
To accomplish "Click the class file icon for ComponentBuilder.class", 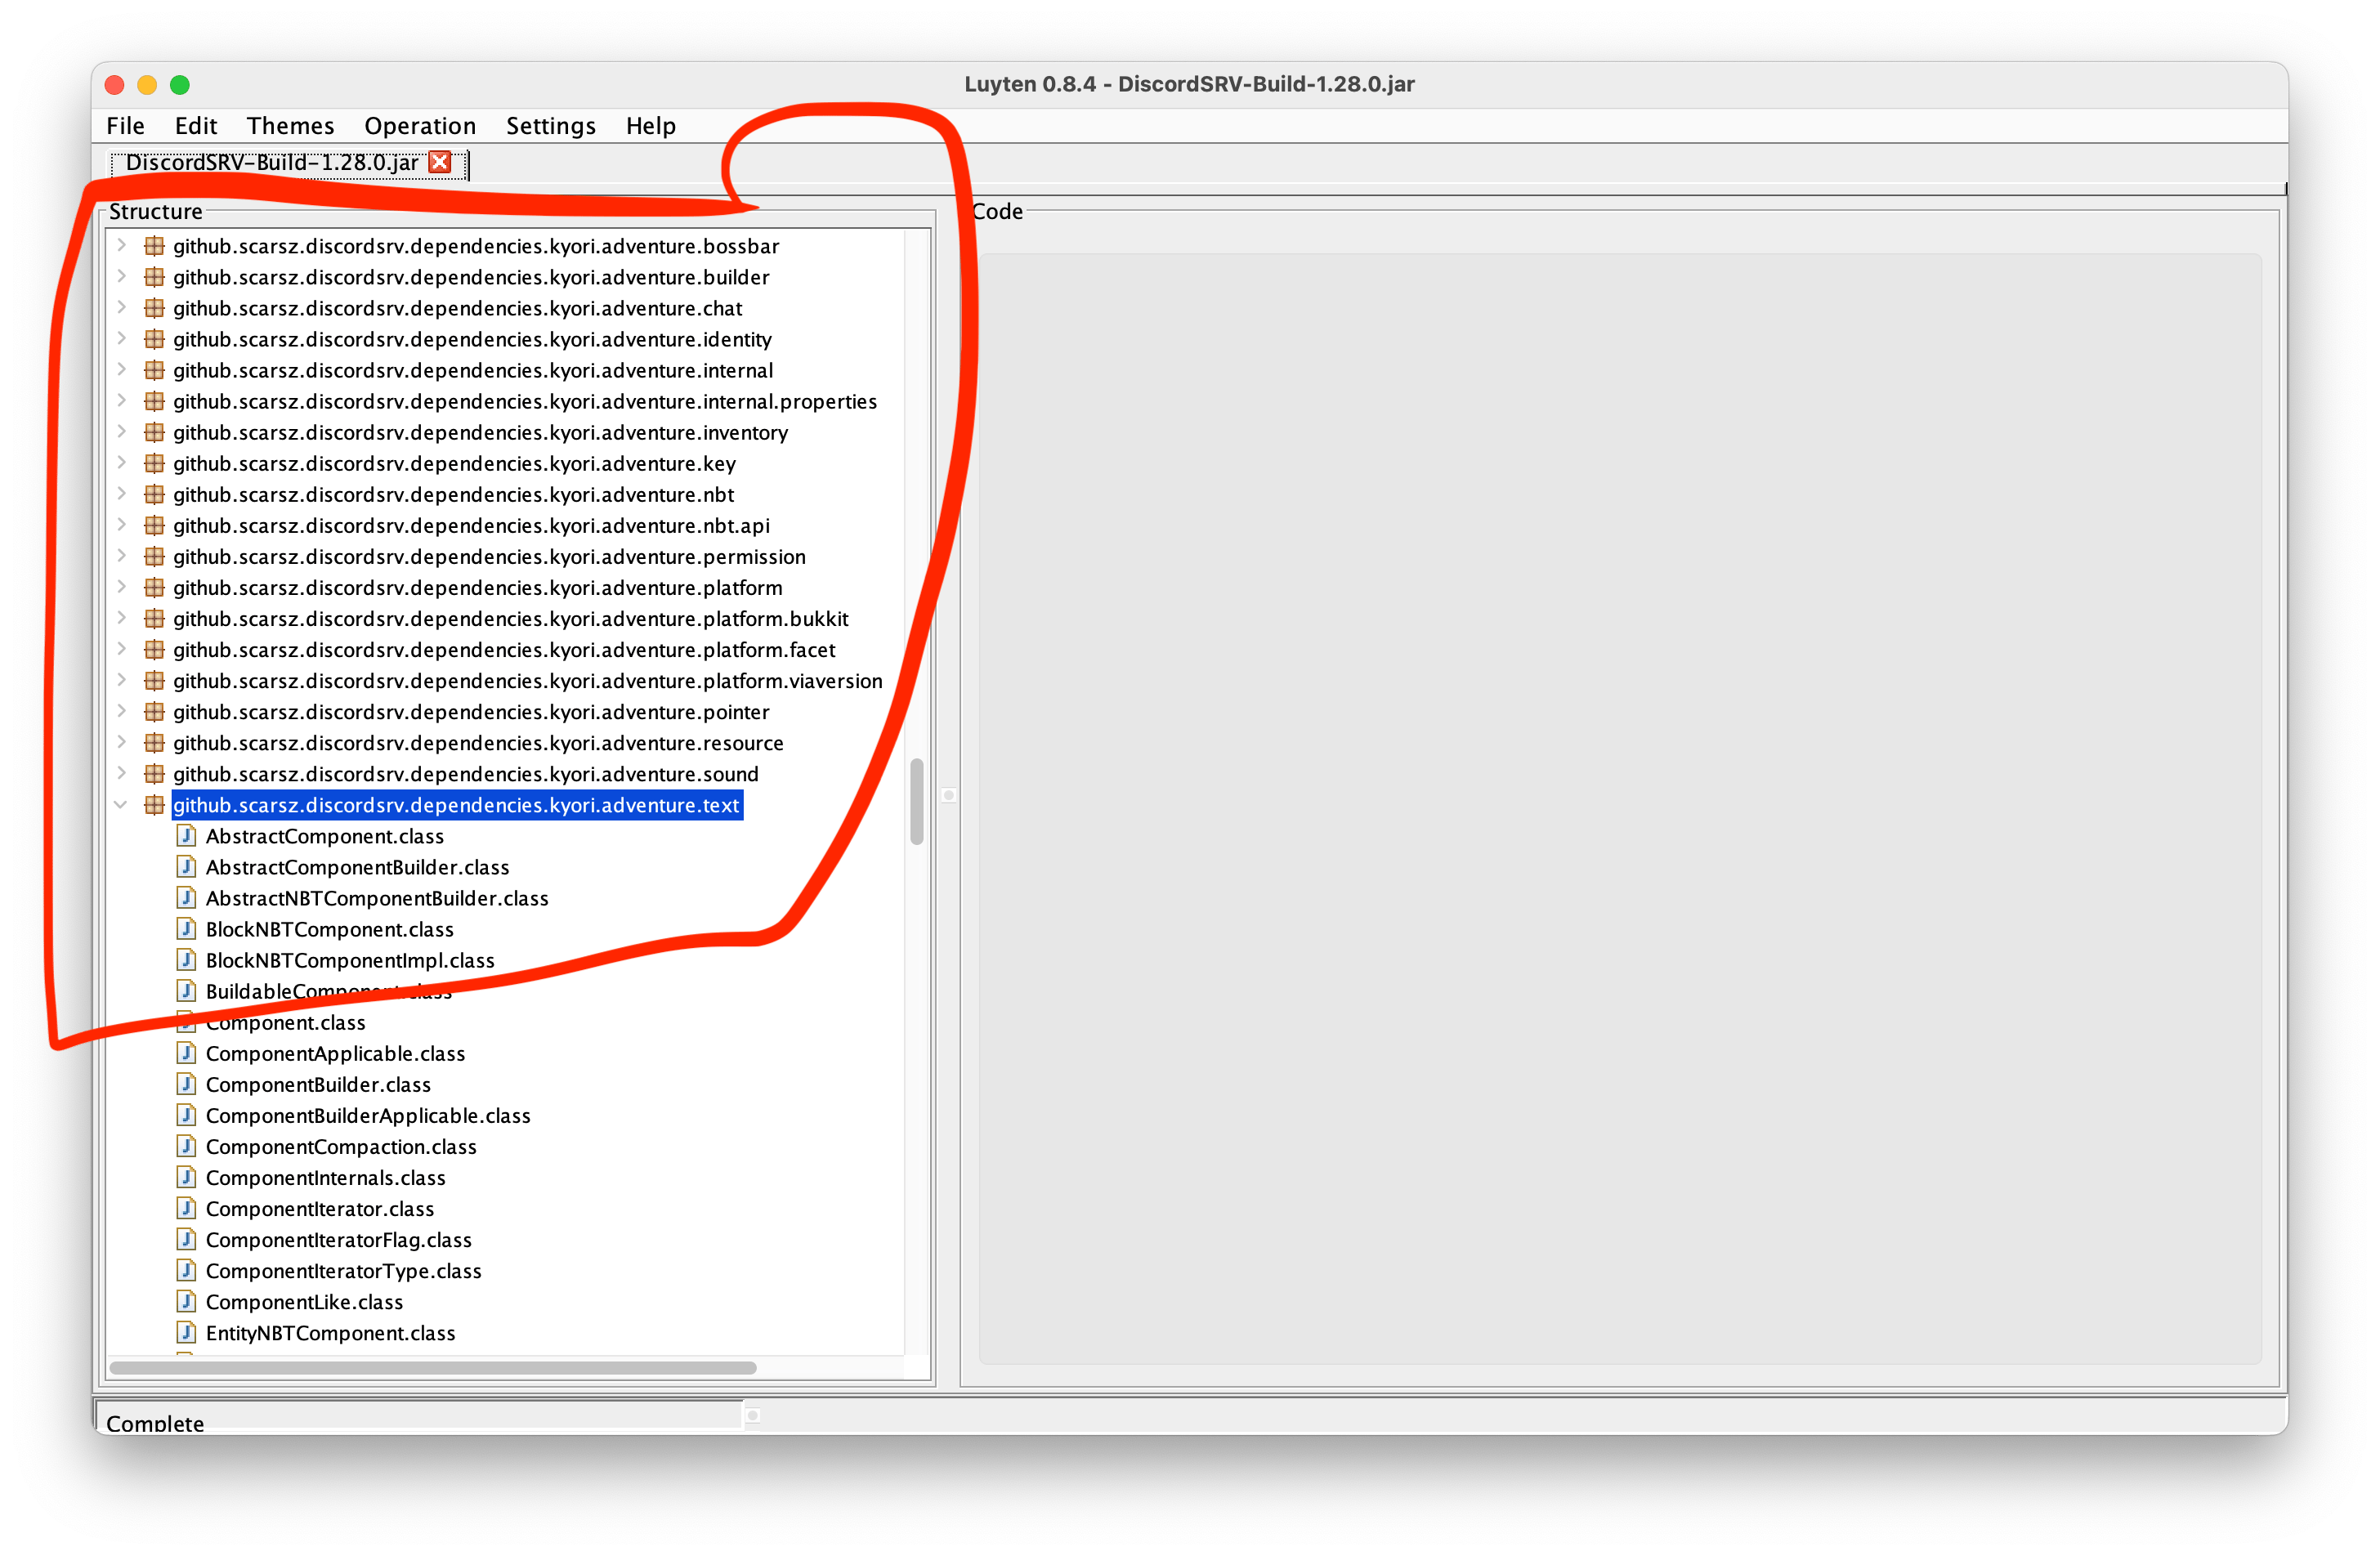I will click(x=186, y=1083).
